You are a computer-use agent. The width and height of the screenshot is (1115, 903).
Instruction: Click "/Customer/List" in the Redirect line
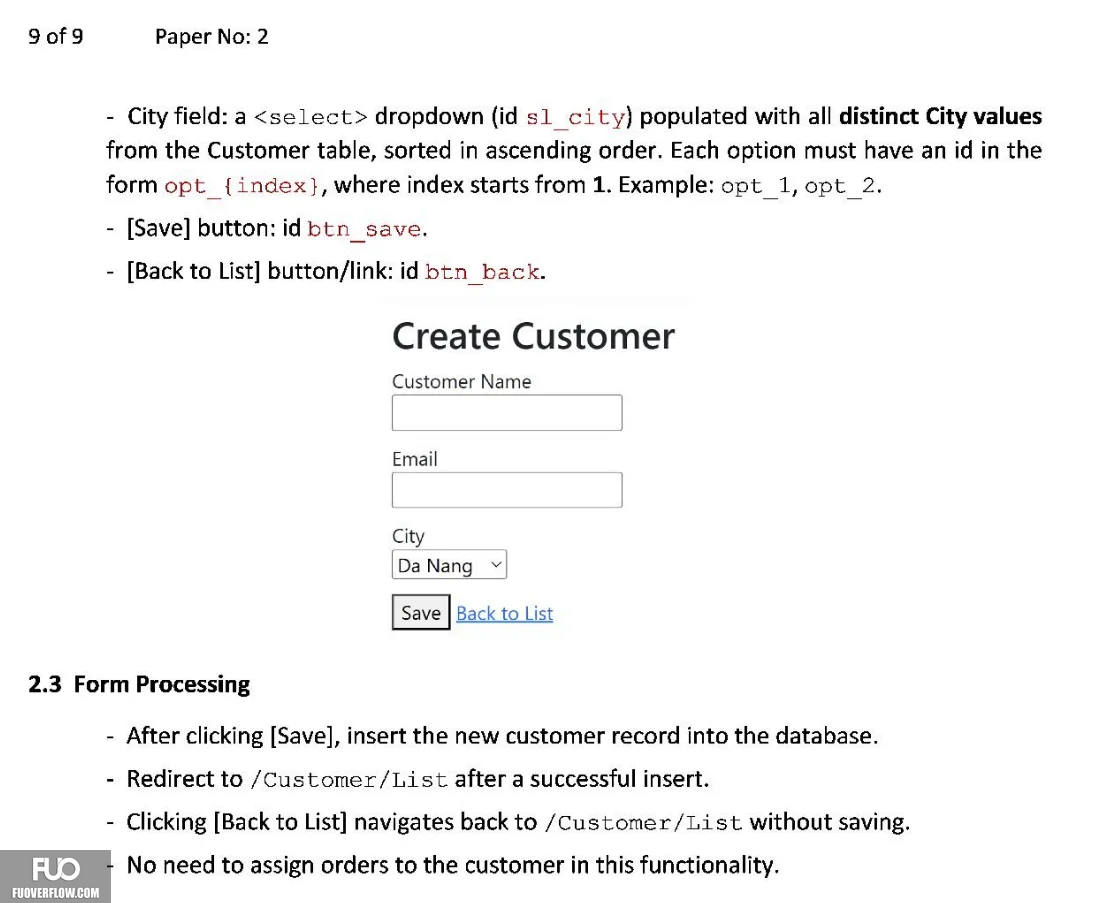point(348,780)
